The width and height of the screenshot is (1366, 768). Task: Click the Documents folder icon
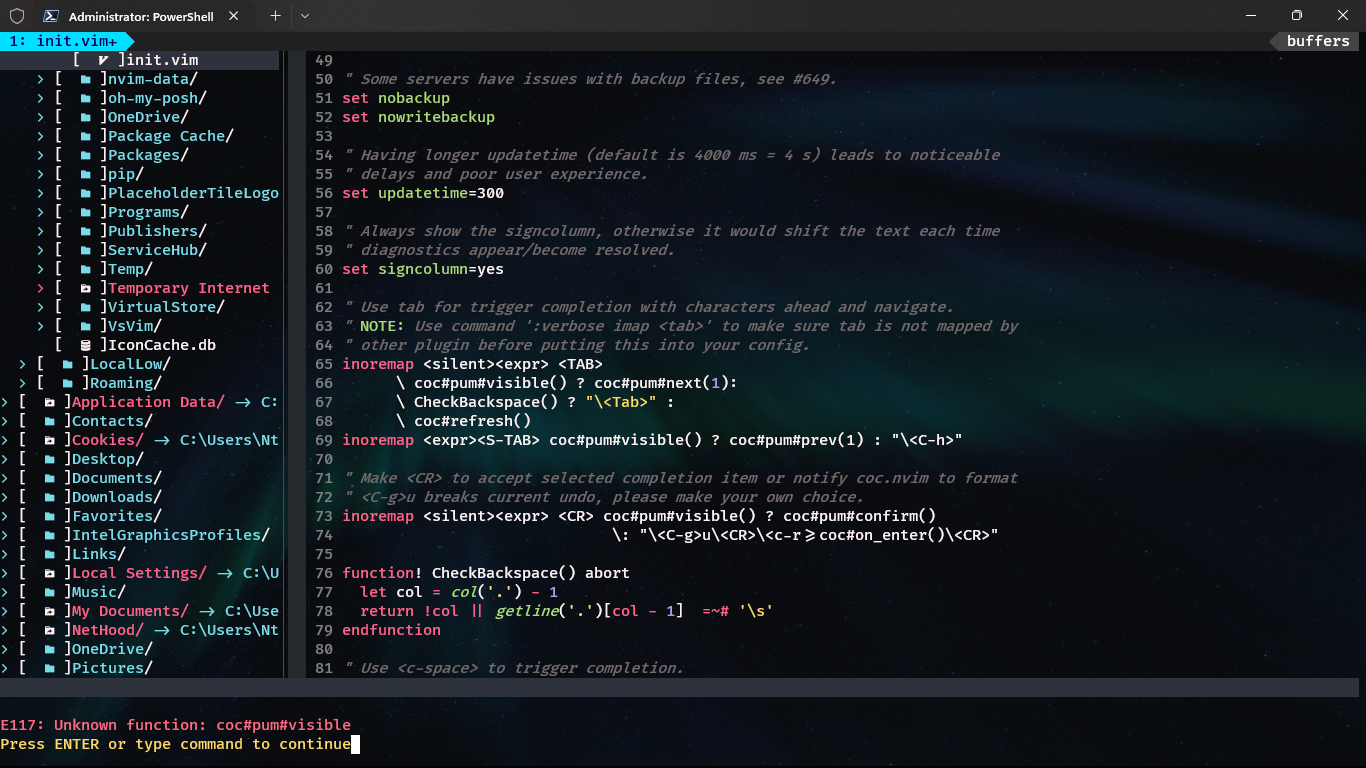[x=51, y=478]
